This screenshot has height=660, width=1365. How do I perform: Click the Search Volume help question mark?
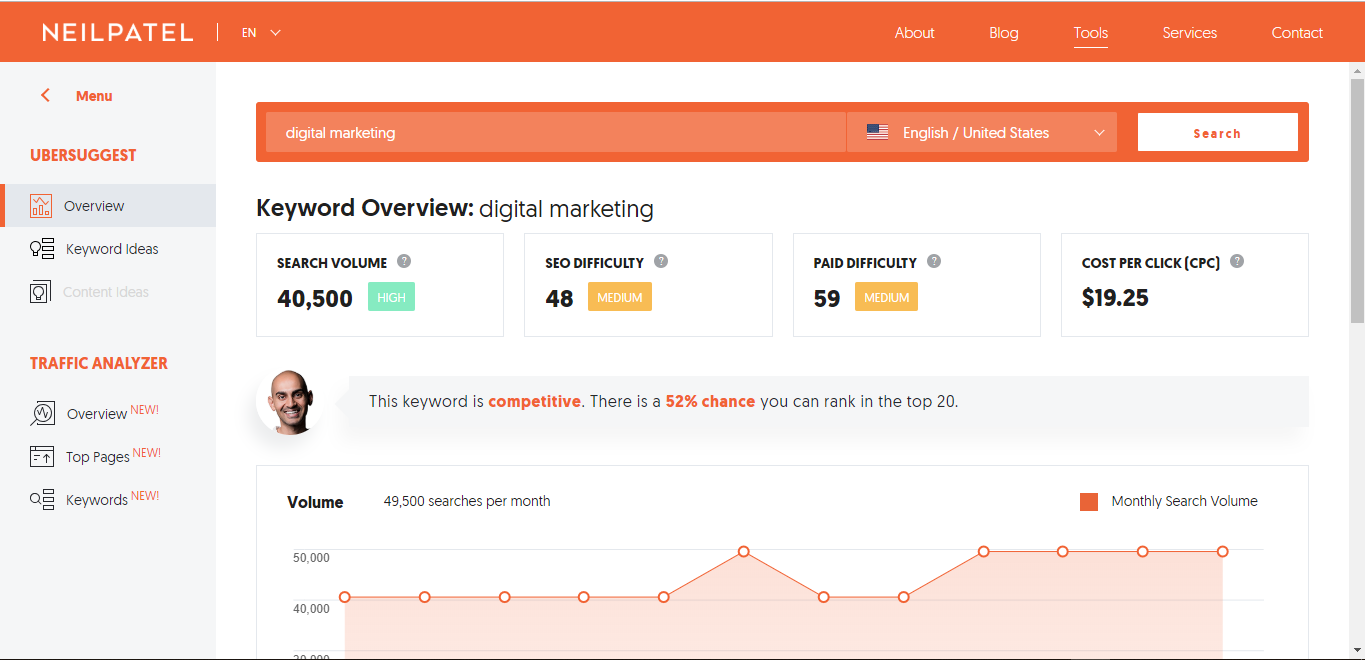(404, 261)
